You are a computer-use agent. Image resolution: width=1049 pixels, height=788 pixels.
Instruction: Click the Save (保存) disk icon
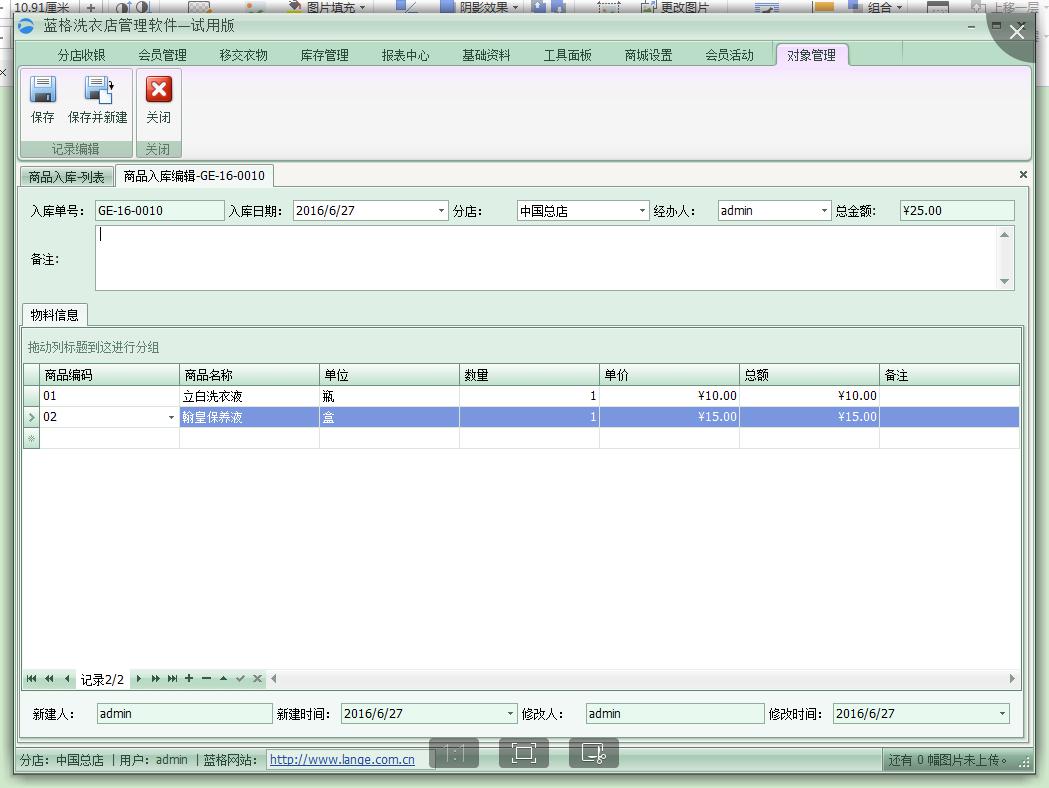[43, 89]
